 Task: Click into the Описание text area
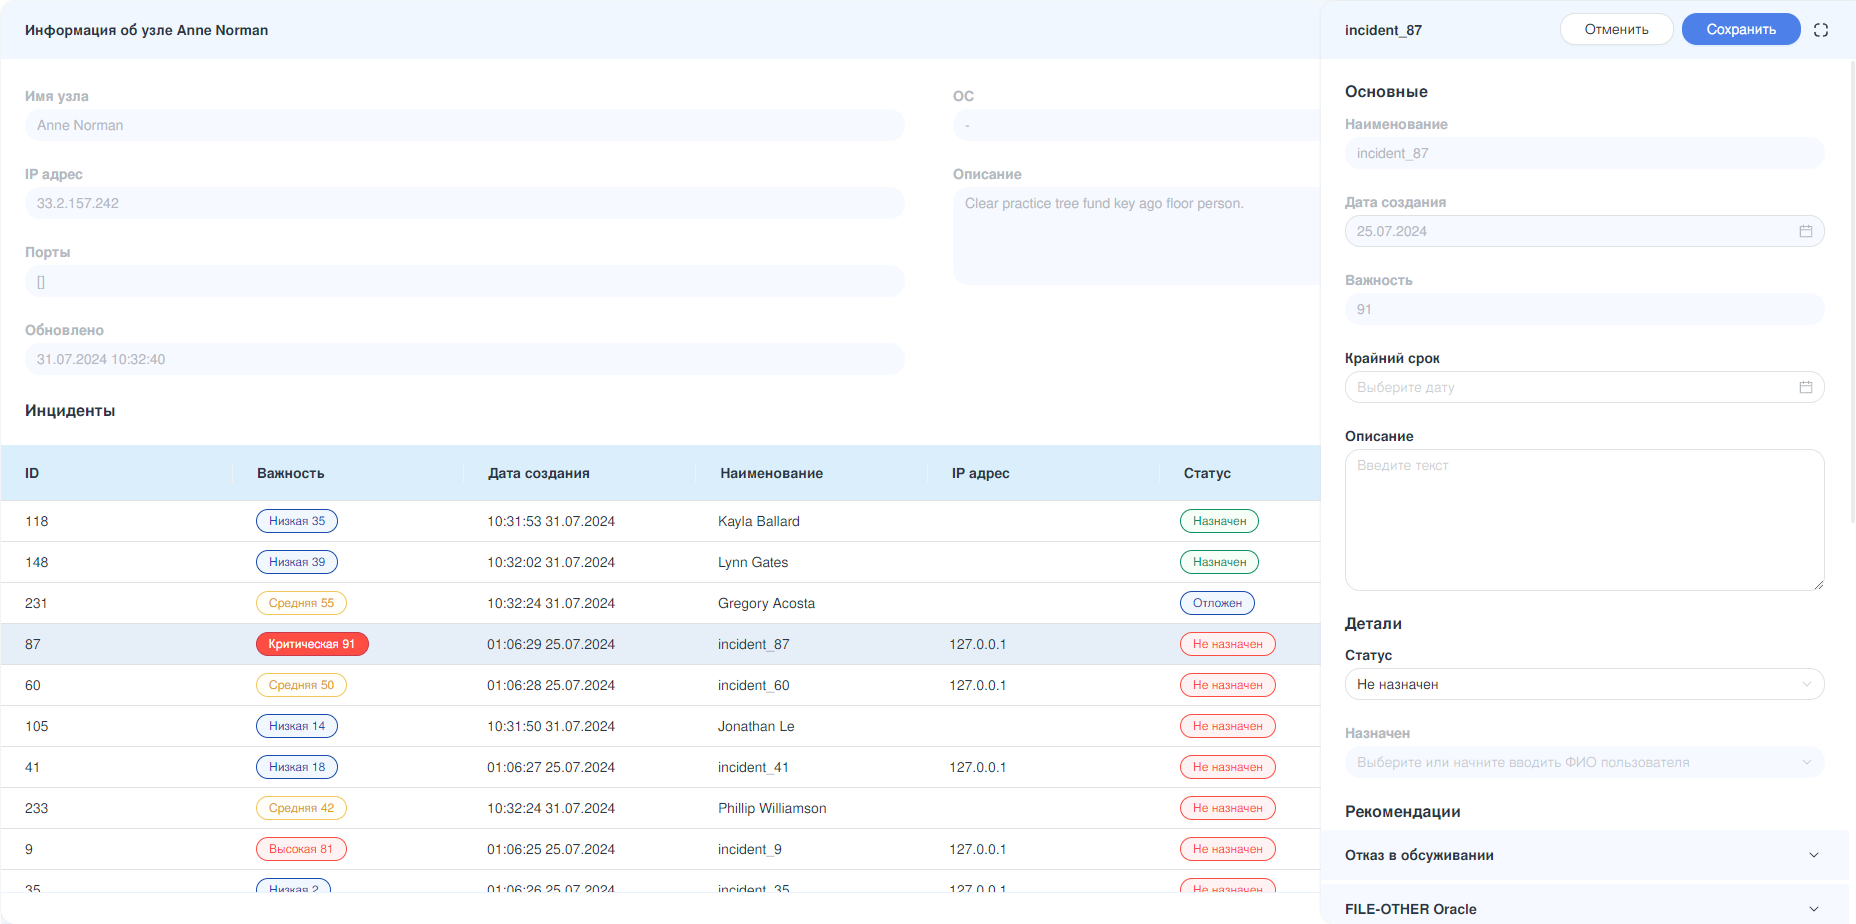coord(1583,520)
